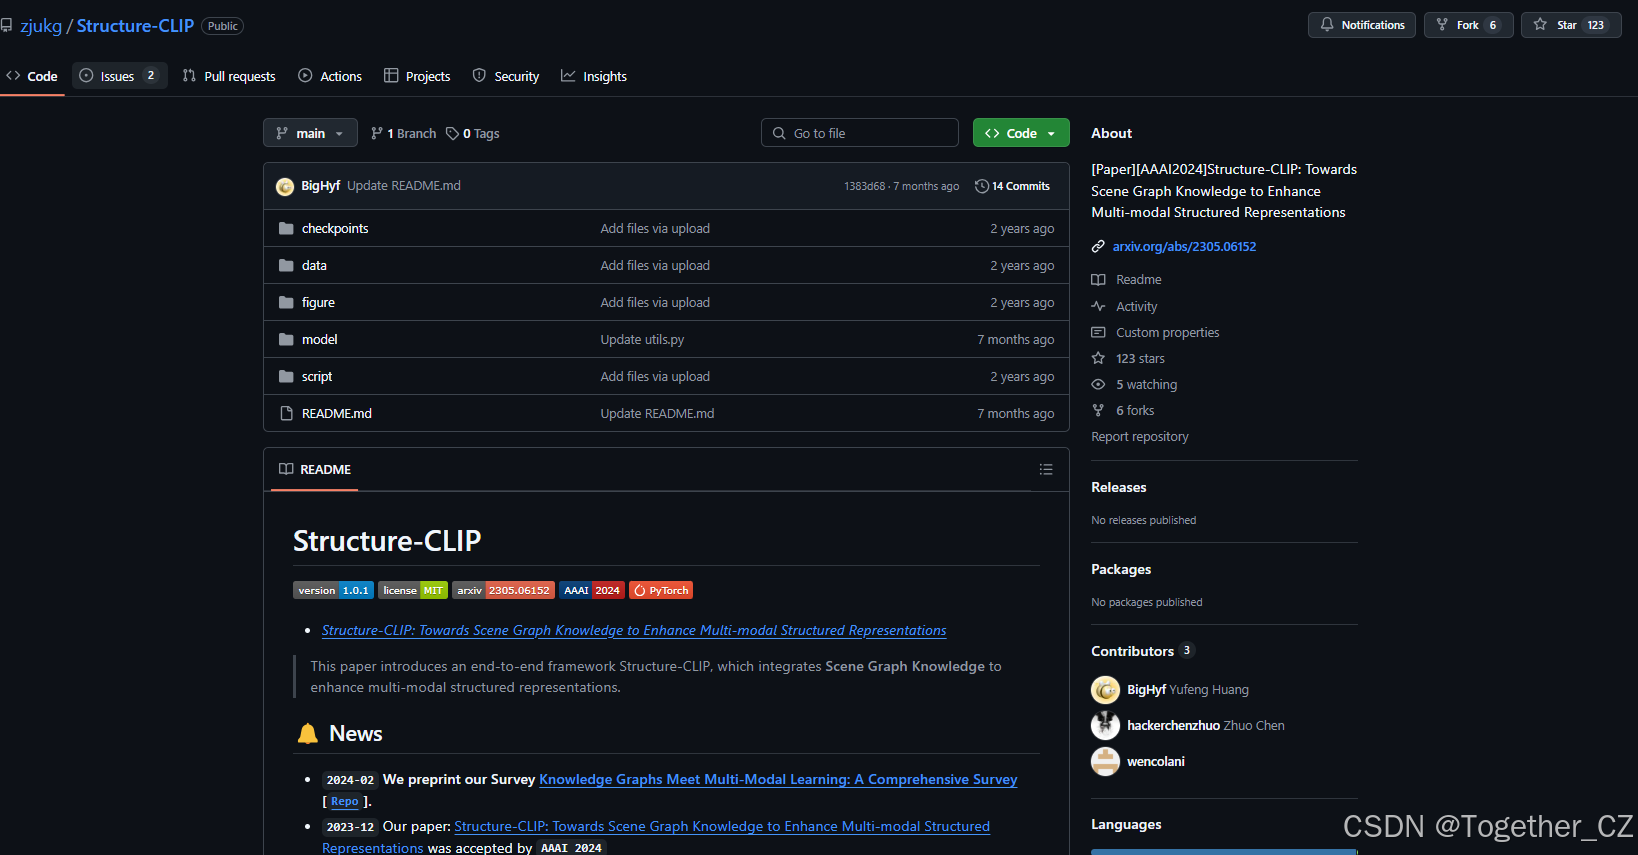The height and width of the screenshot is (855, 1638).
Task: Open the Actions tab
Action: point(330,76)
